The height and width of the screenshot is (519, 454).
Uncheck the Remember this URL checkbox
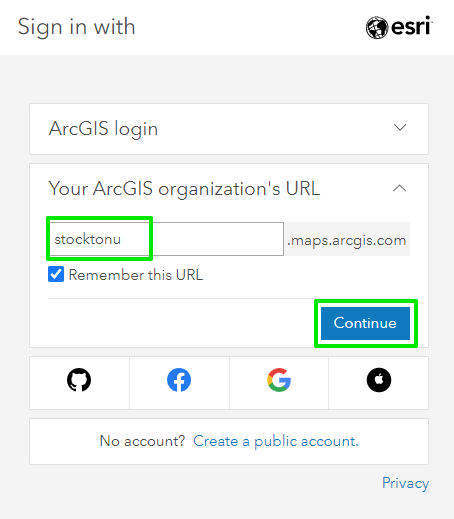tap(56, 274)
